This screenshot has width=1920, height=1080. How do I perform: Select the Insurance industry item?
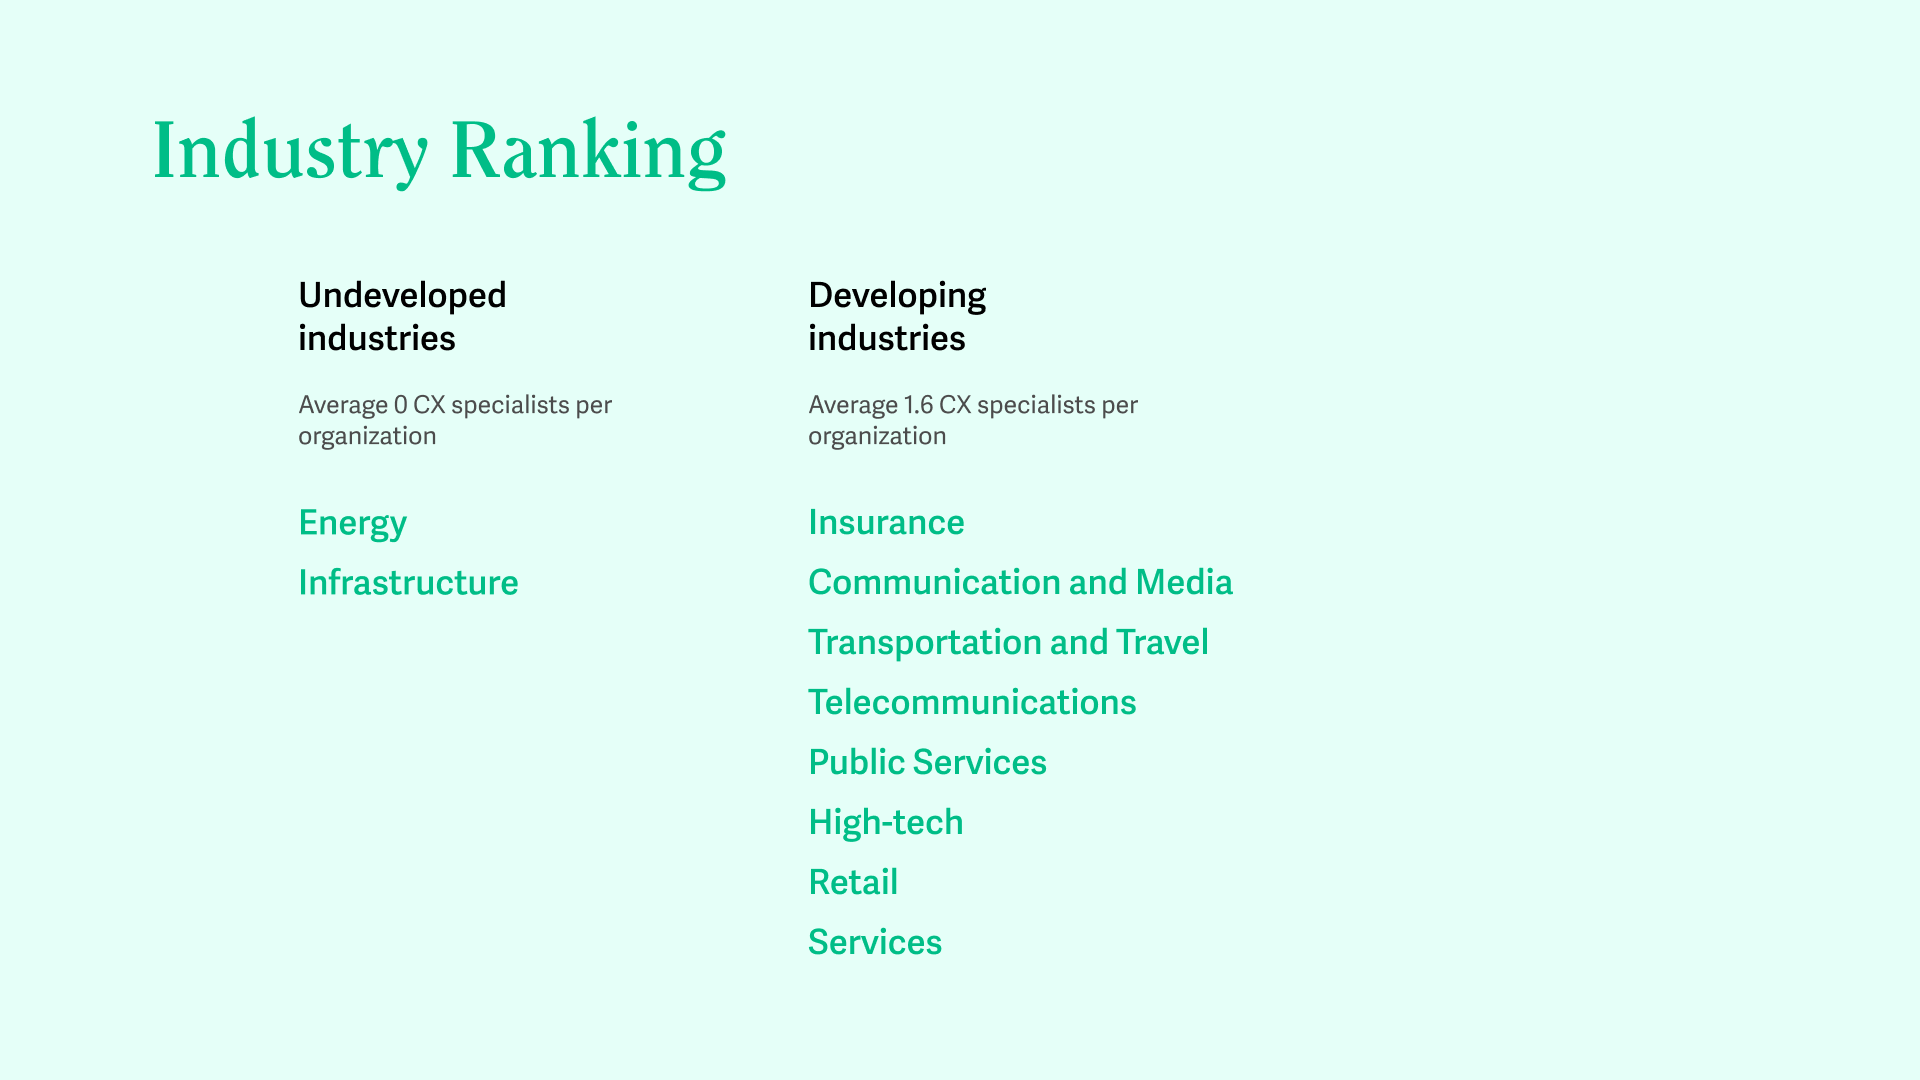click(886, 521)
